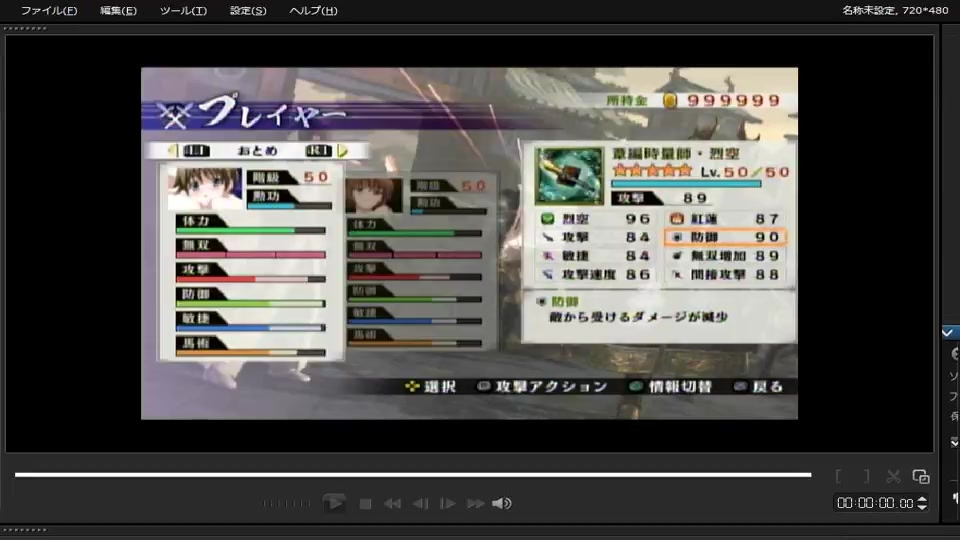This screenshot has width=960, height=540.
Task: Open the 設定(S) menu
Action: point(248,10)
